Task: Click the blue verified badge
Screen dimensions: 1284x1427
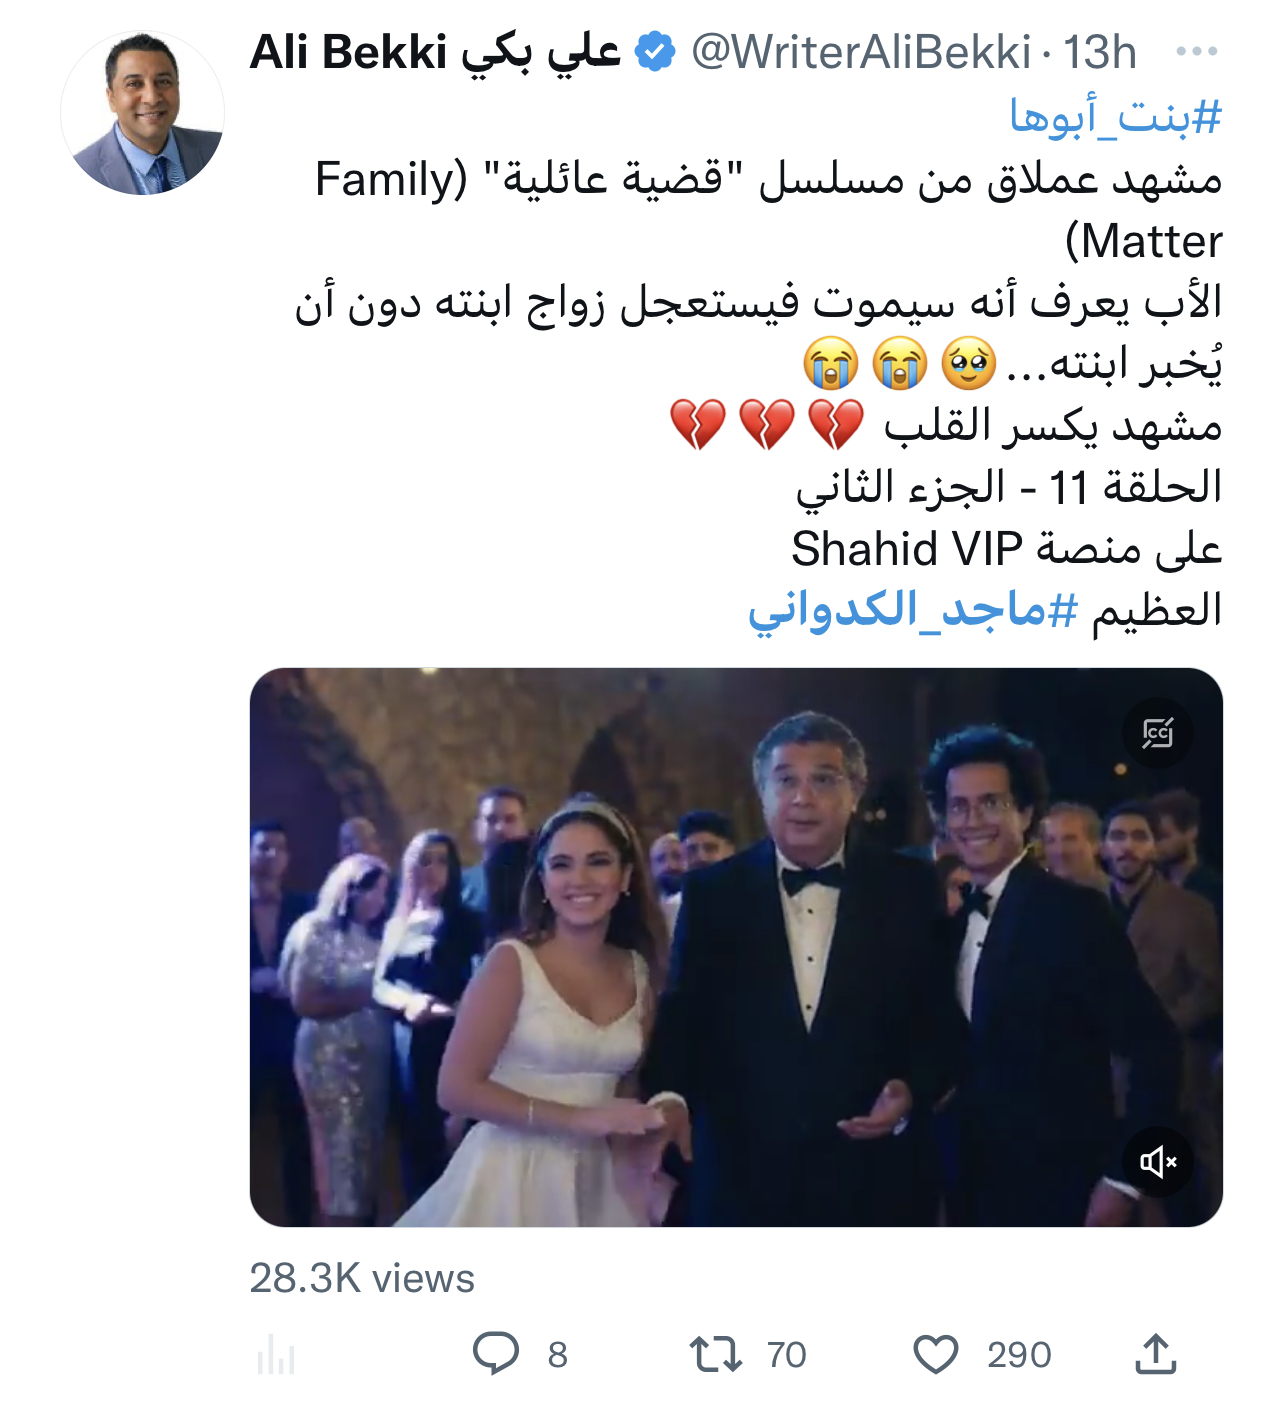Action: point(655,52)
